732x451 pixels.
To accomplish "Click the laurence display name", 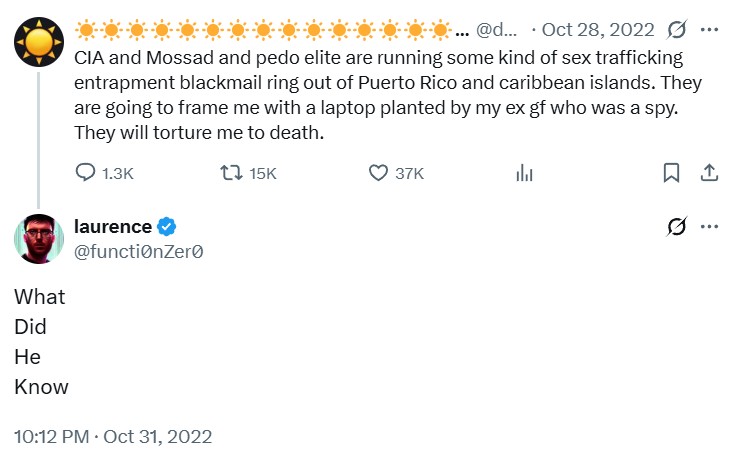I will click(112, 227).
